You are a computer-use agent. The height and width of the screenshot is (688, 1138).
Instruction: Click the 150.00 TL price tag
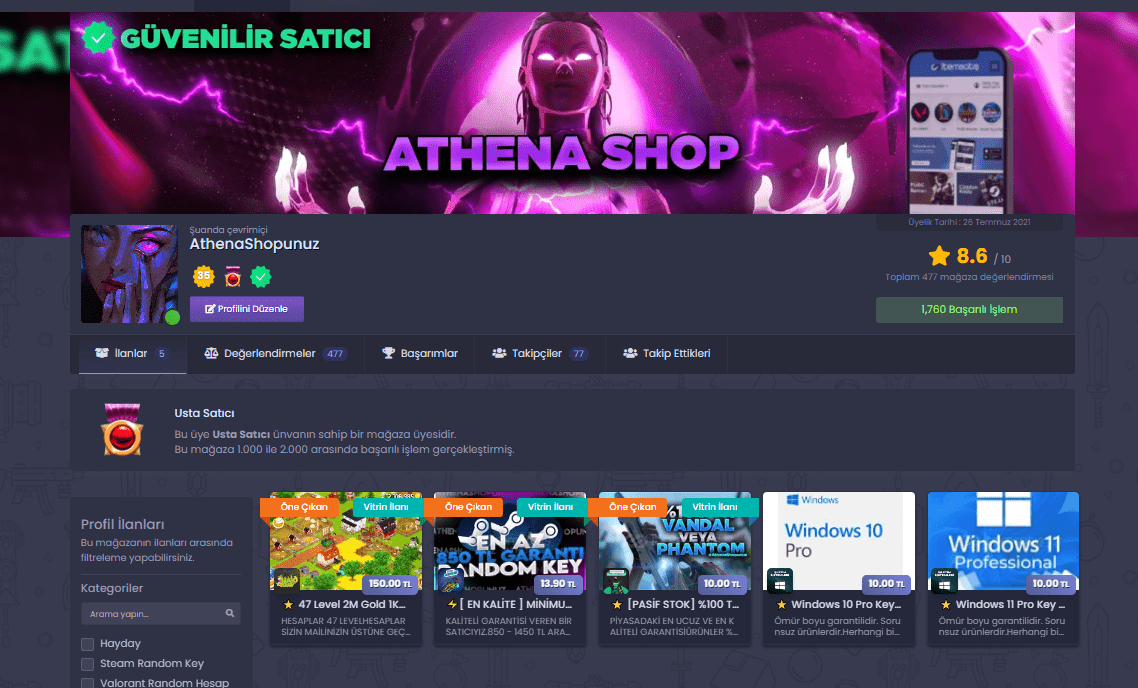click(x=390, y=583)
